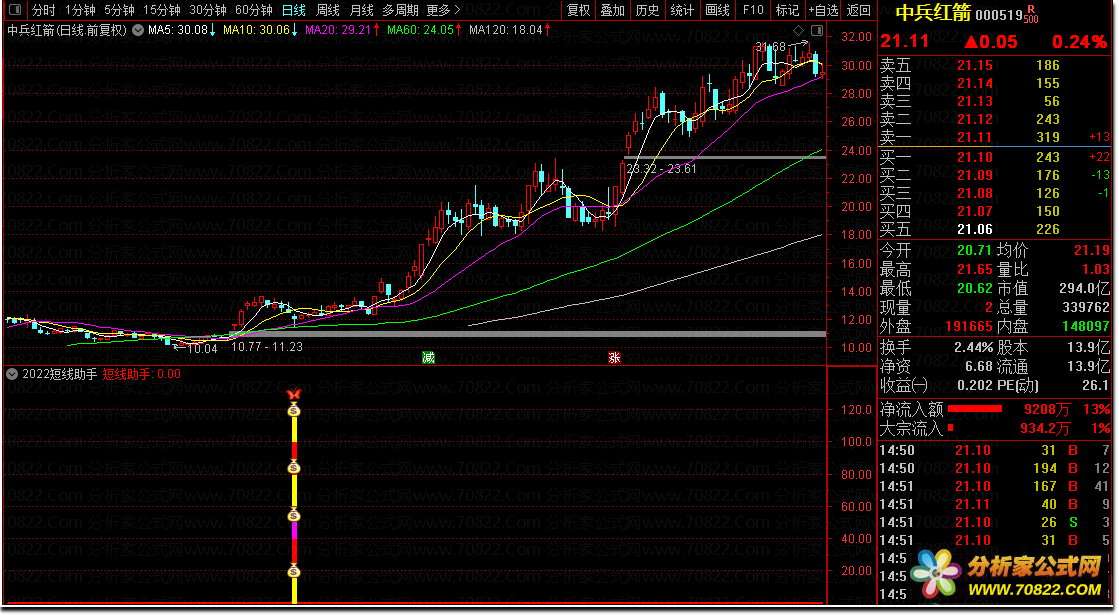Image resolution: width=1119 pixels, height=615 pixels.
Task: Click the 外盘 value 191665
Action: [x=969, y=326]
